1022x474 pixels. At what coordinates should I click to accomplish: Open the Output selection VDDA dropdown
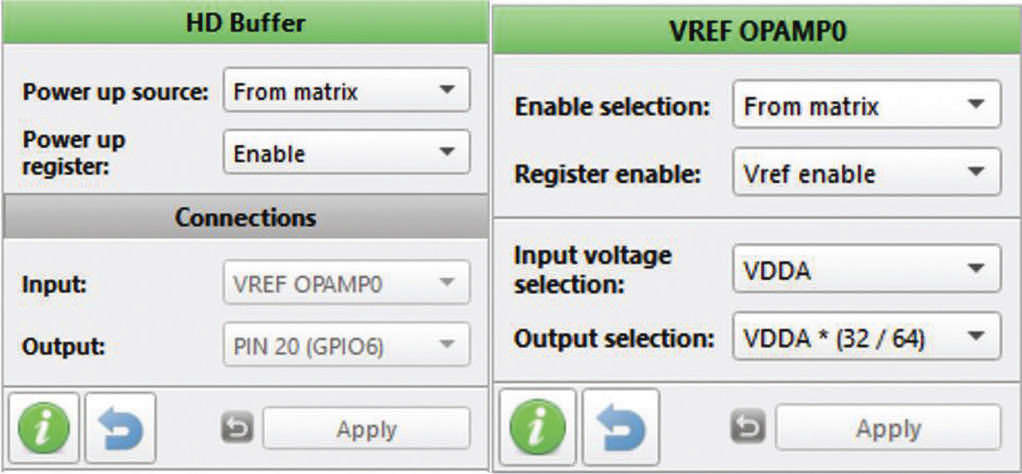[x=866, y=336]
